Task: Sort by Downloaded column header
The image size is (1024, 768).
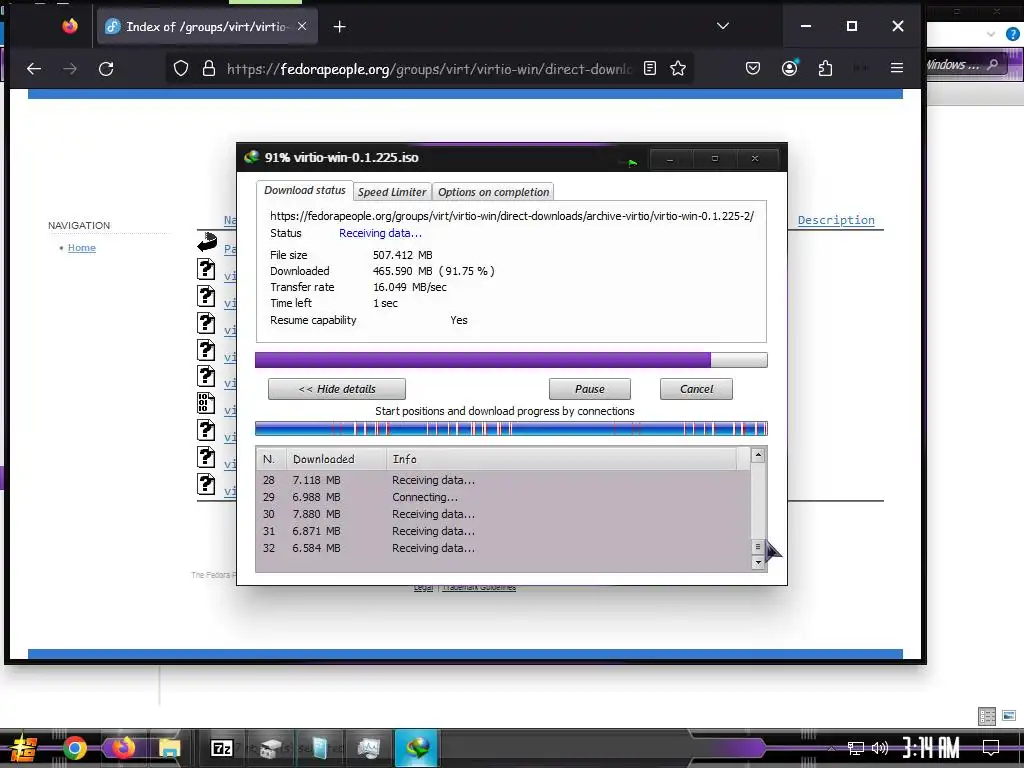Action: coord(336,459)
